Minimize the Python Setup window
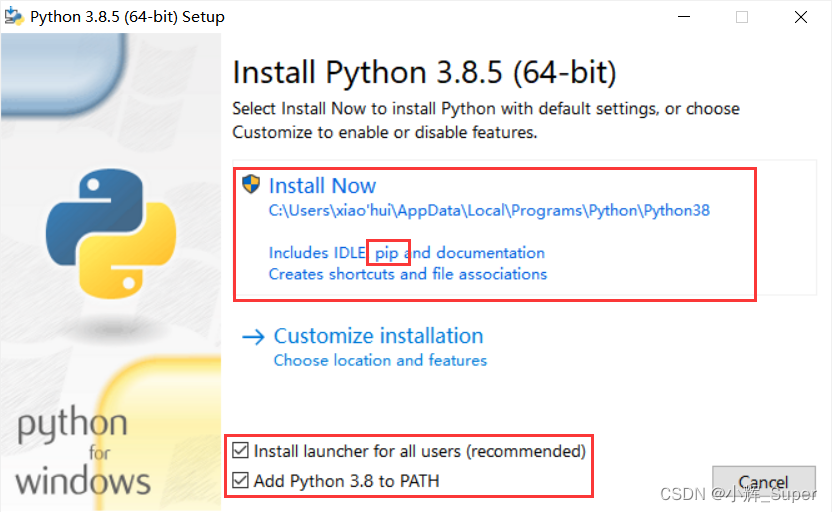 click(x=684, y=17)
